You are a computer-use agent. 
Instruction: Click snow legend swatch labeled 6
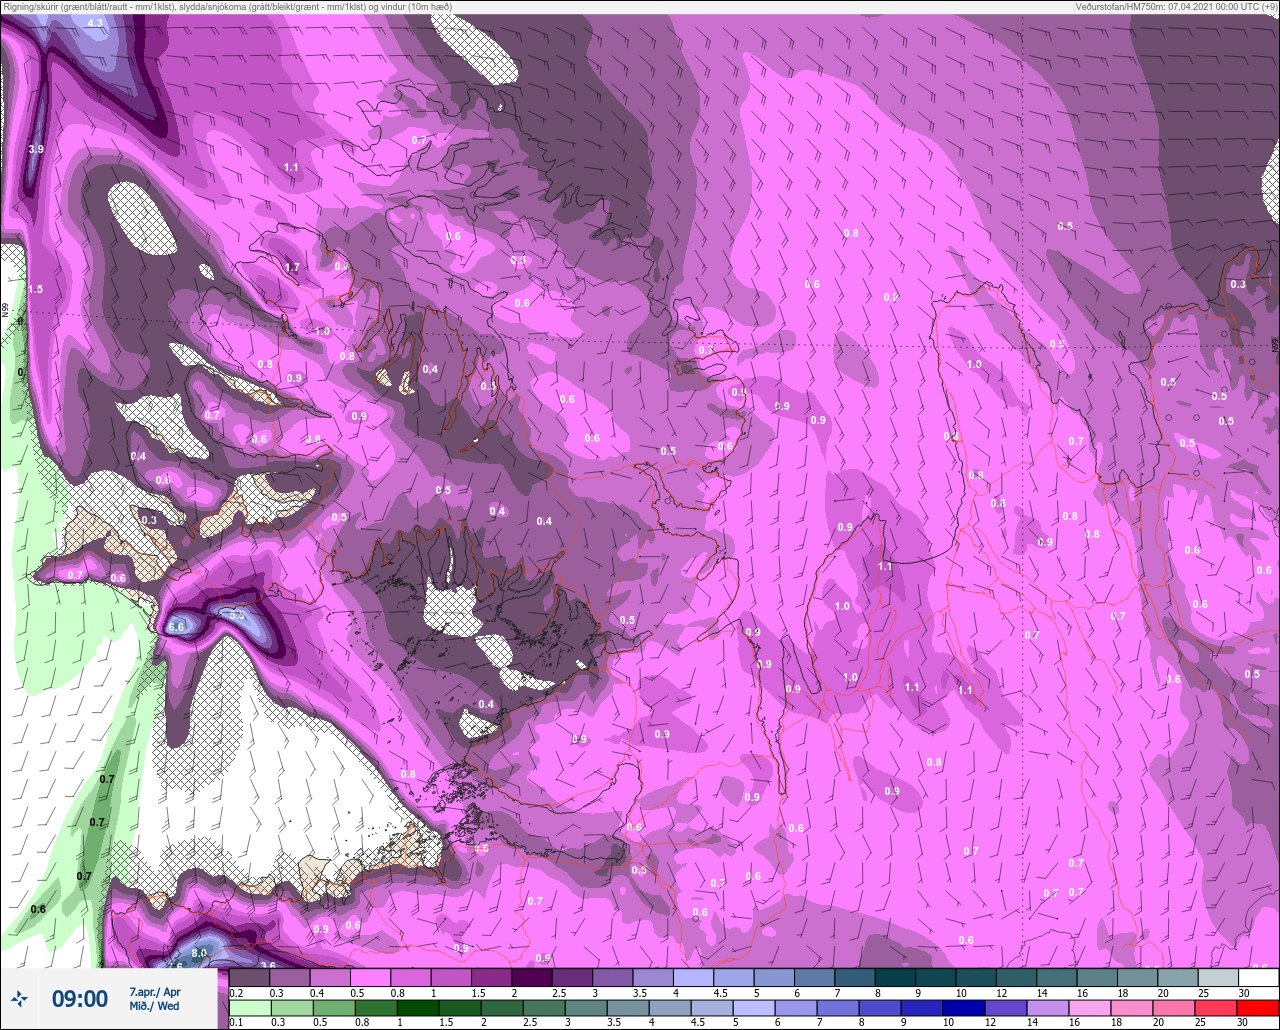pos(815,977)
